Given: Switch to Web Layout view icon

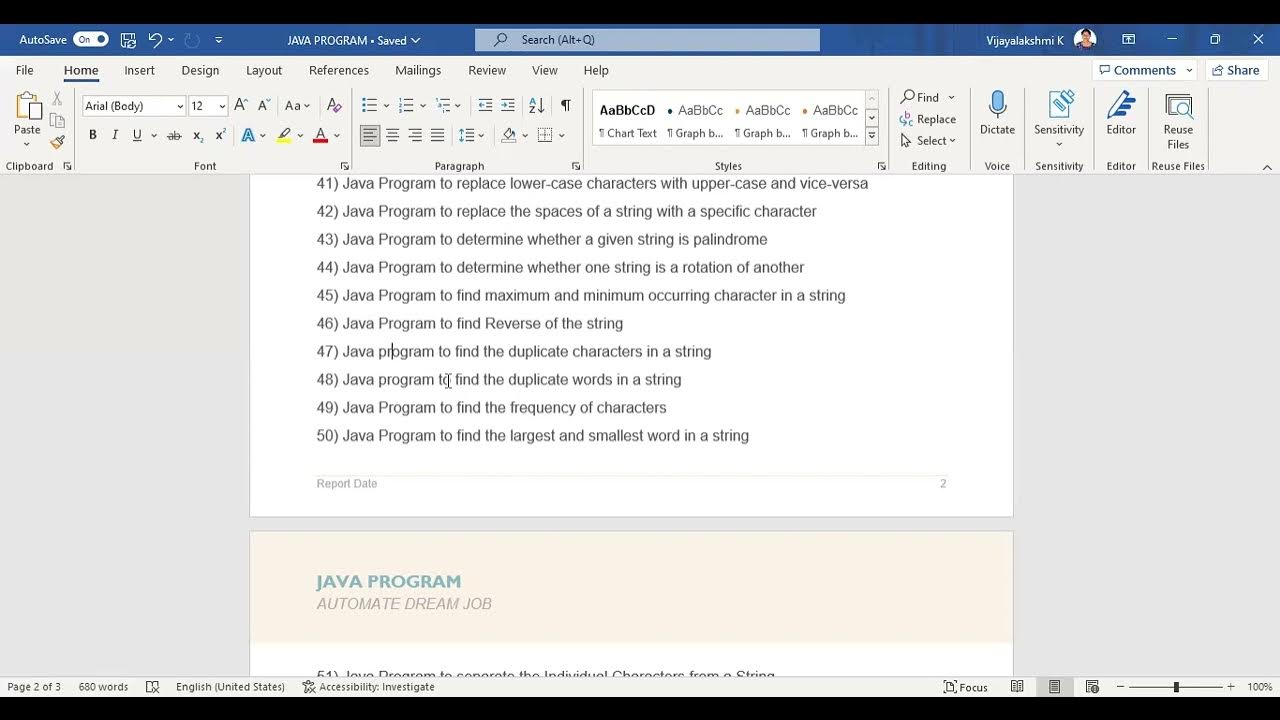Looking at the screenshot, I should (x=1092, y=687).
